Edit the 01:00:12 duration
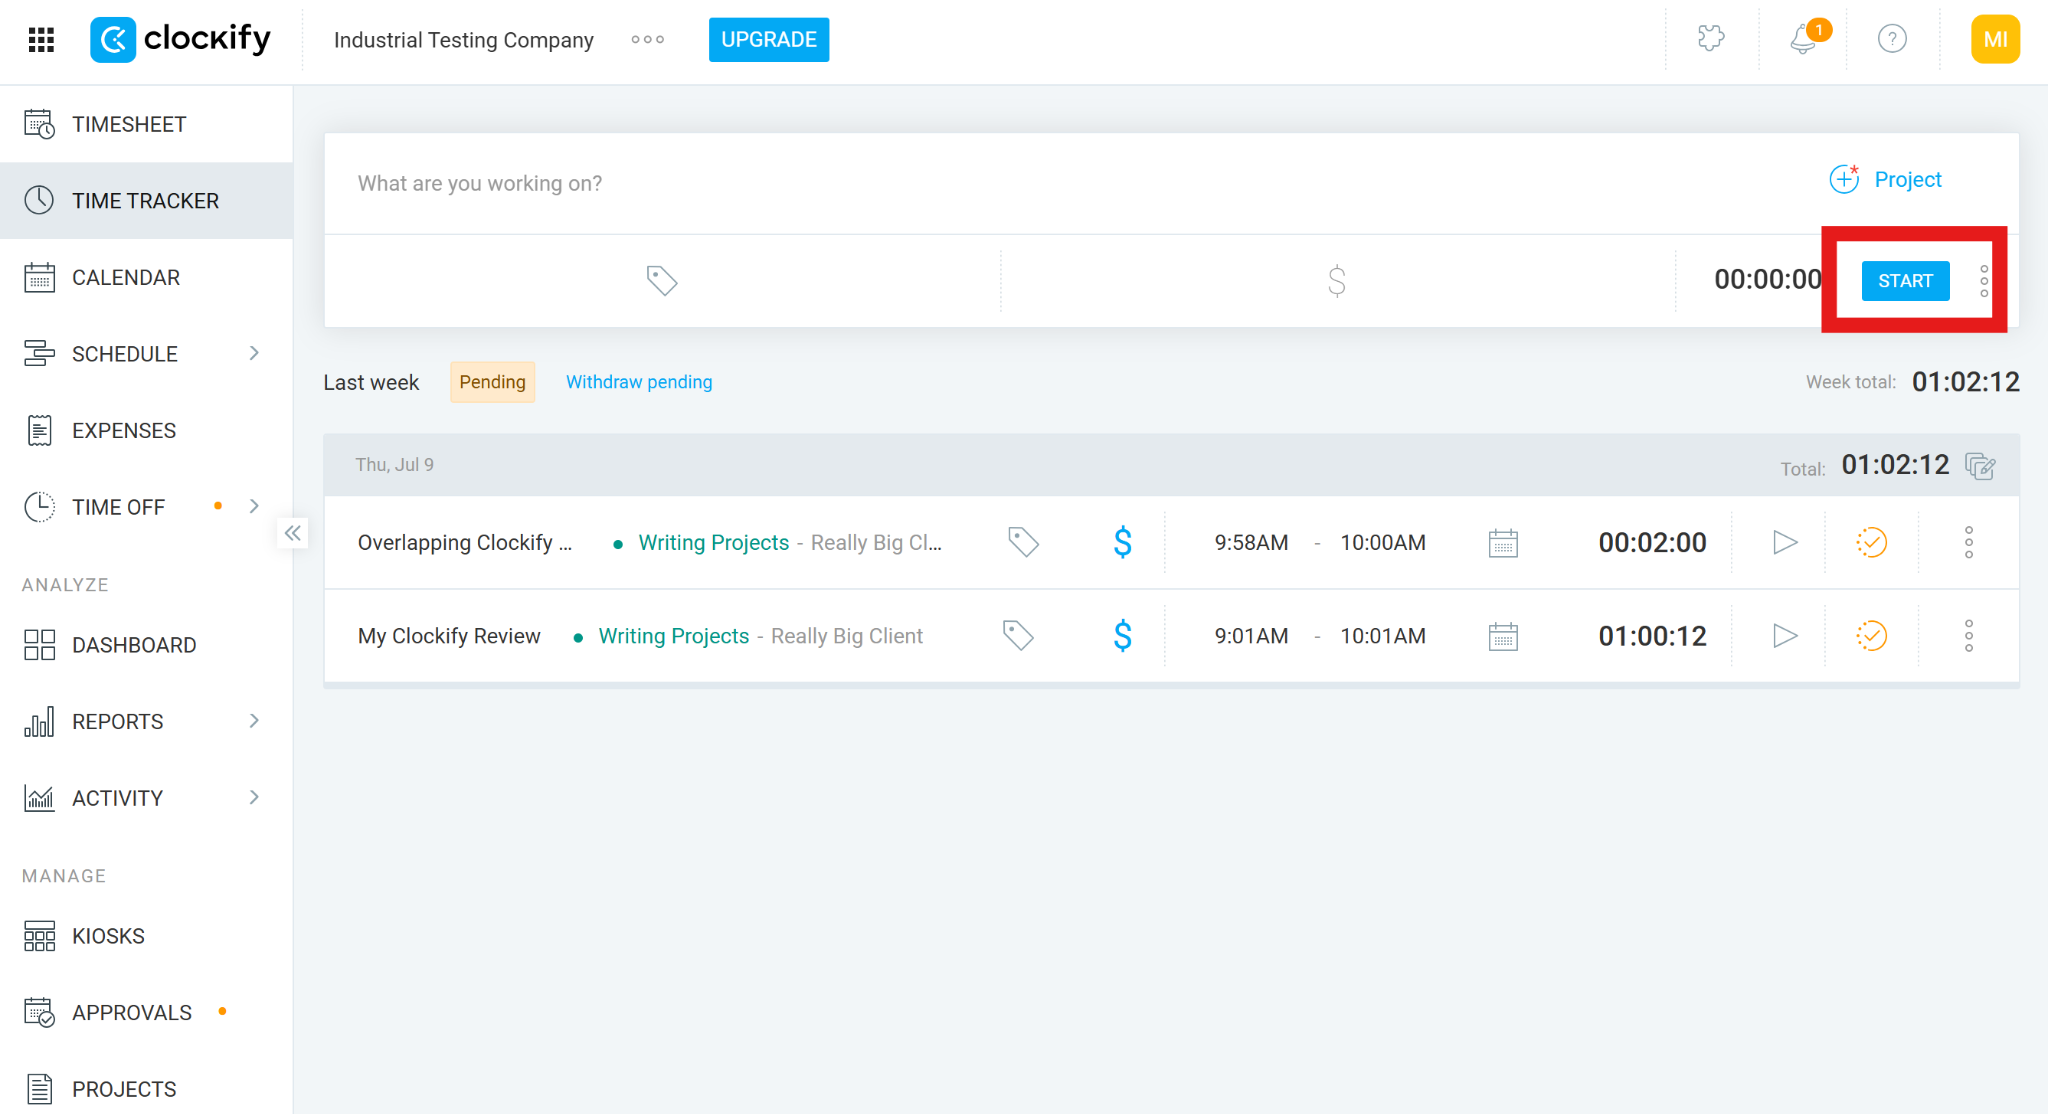 1652,636
